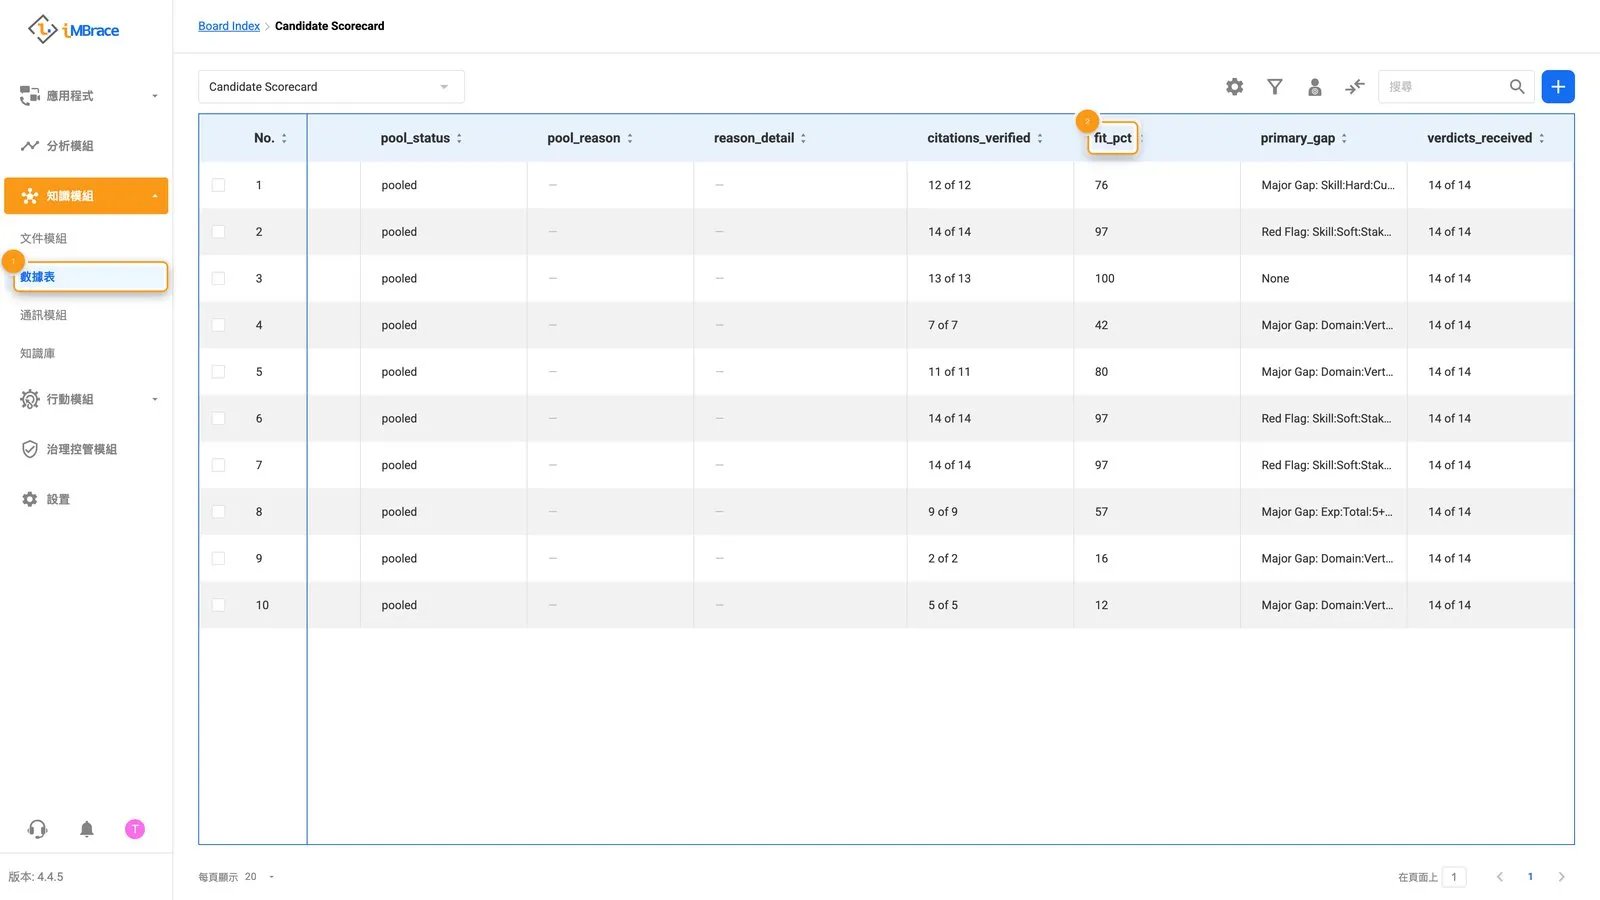The height and width of the screenshot is (900, 1600).
Task: Click the search magnifier icon
Action: pos(1517,87)
